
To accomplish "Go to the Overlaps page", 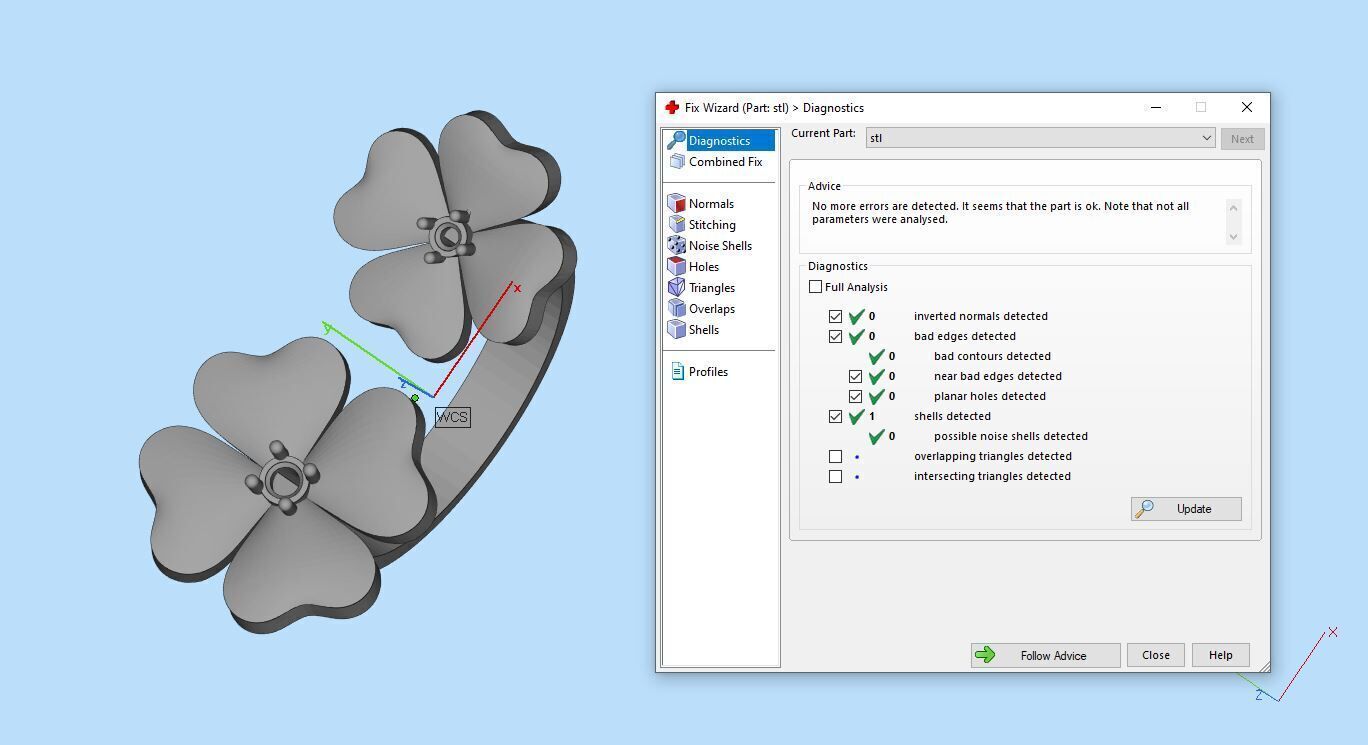I will click(x=712, y=308).
